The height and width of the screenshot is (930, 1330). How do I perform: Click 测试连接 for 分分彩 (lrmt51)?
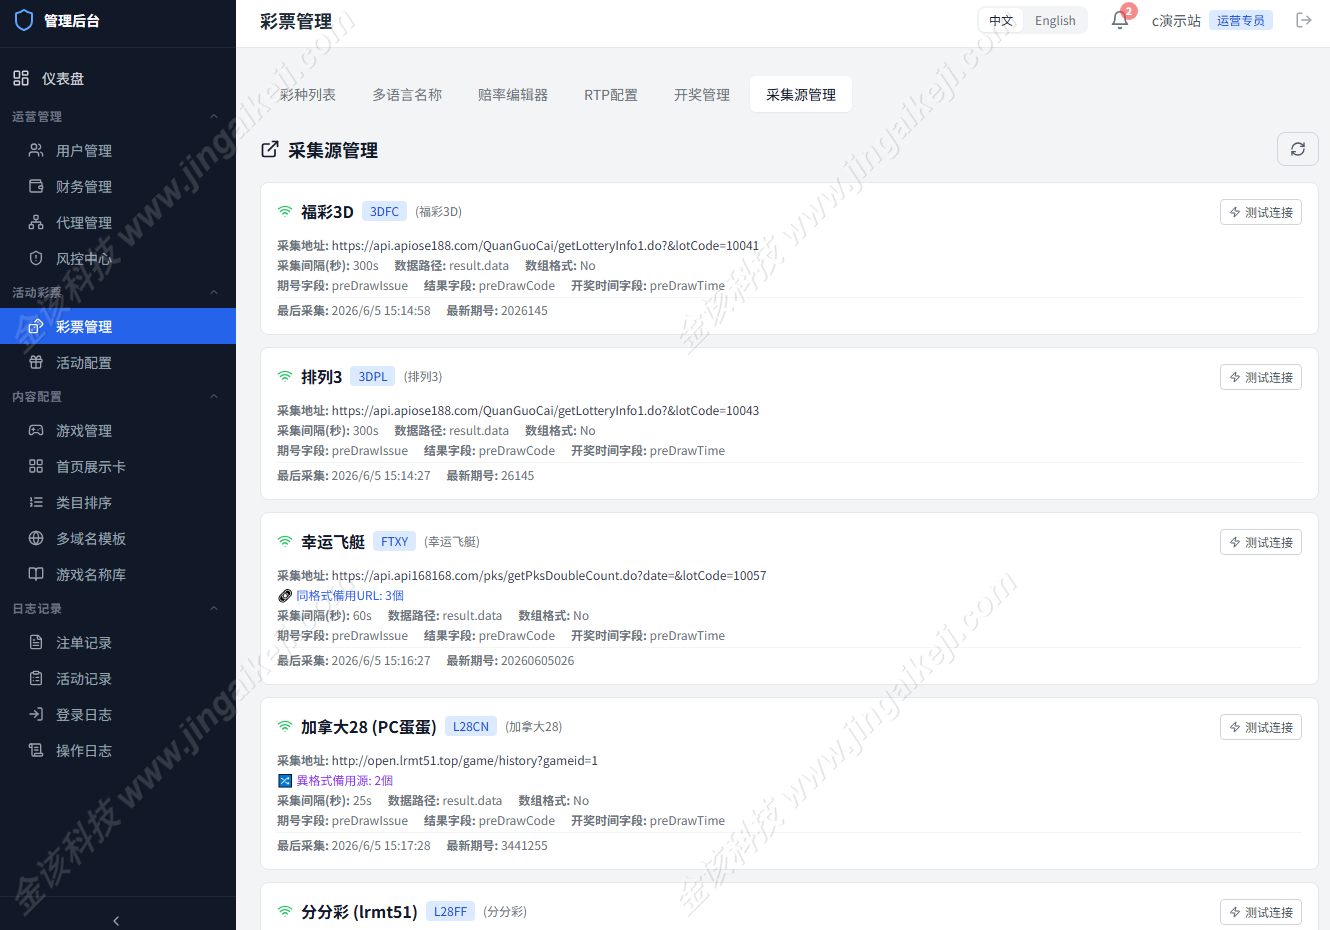[1261, 912]
